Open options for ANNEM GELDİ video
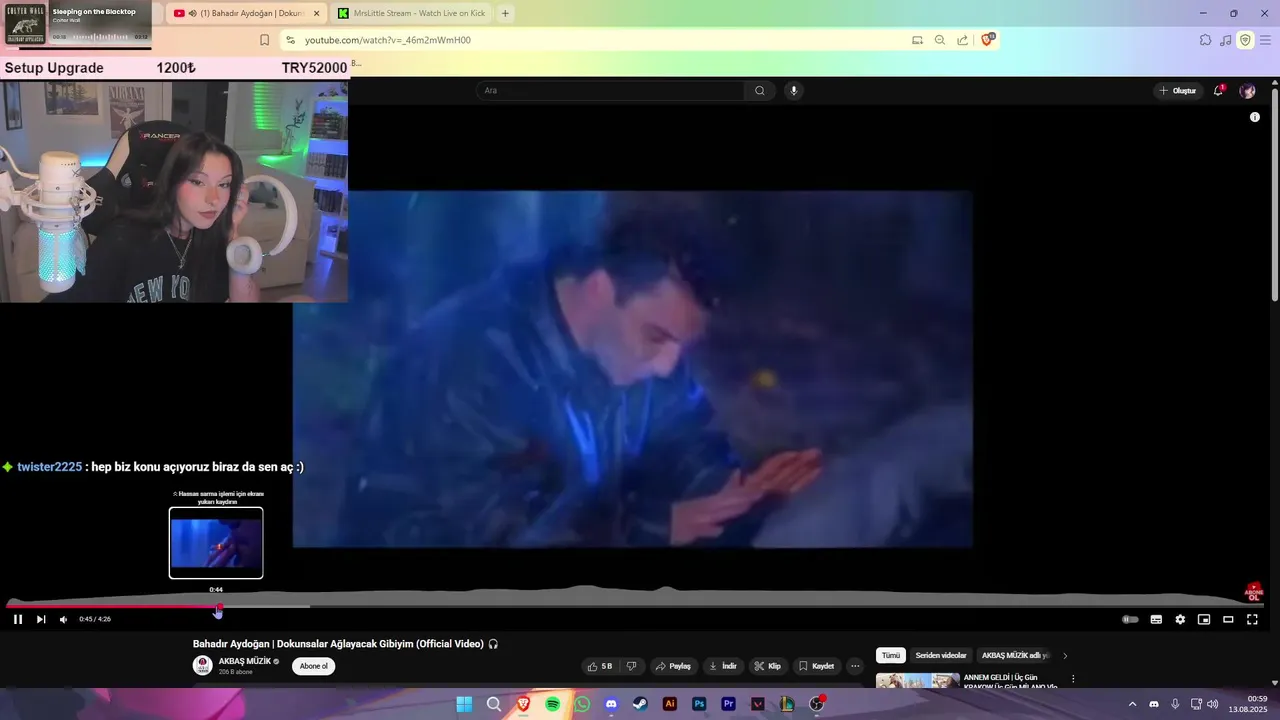The height and width of the screenshot is (720, 1280). [1073, 679]
